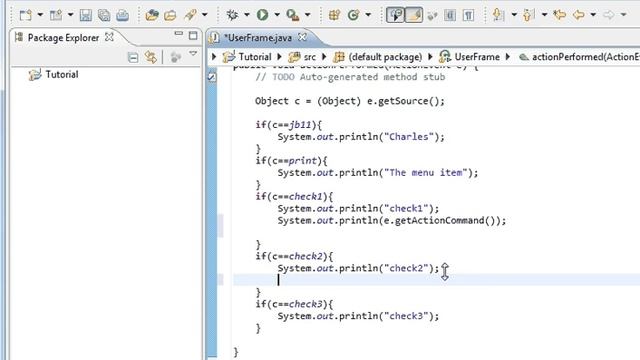Click the Run External Tools icon
The width and height of the screenshot is (640, 360).
pos(293,16)
